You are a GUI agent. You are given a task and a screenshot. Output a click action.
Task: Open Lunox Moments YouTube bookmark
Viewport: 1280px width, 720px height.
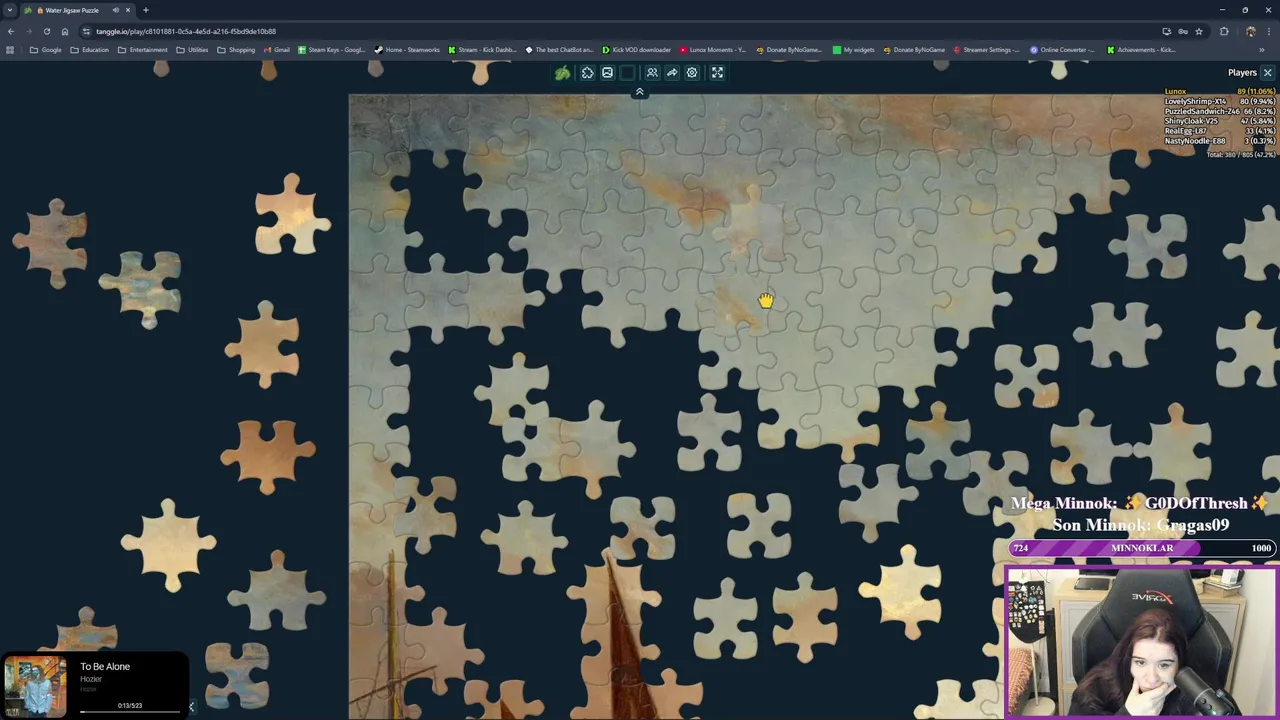[713, 50]
